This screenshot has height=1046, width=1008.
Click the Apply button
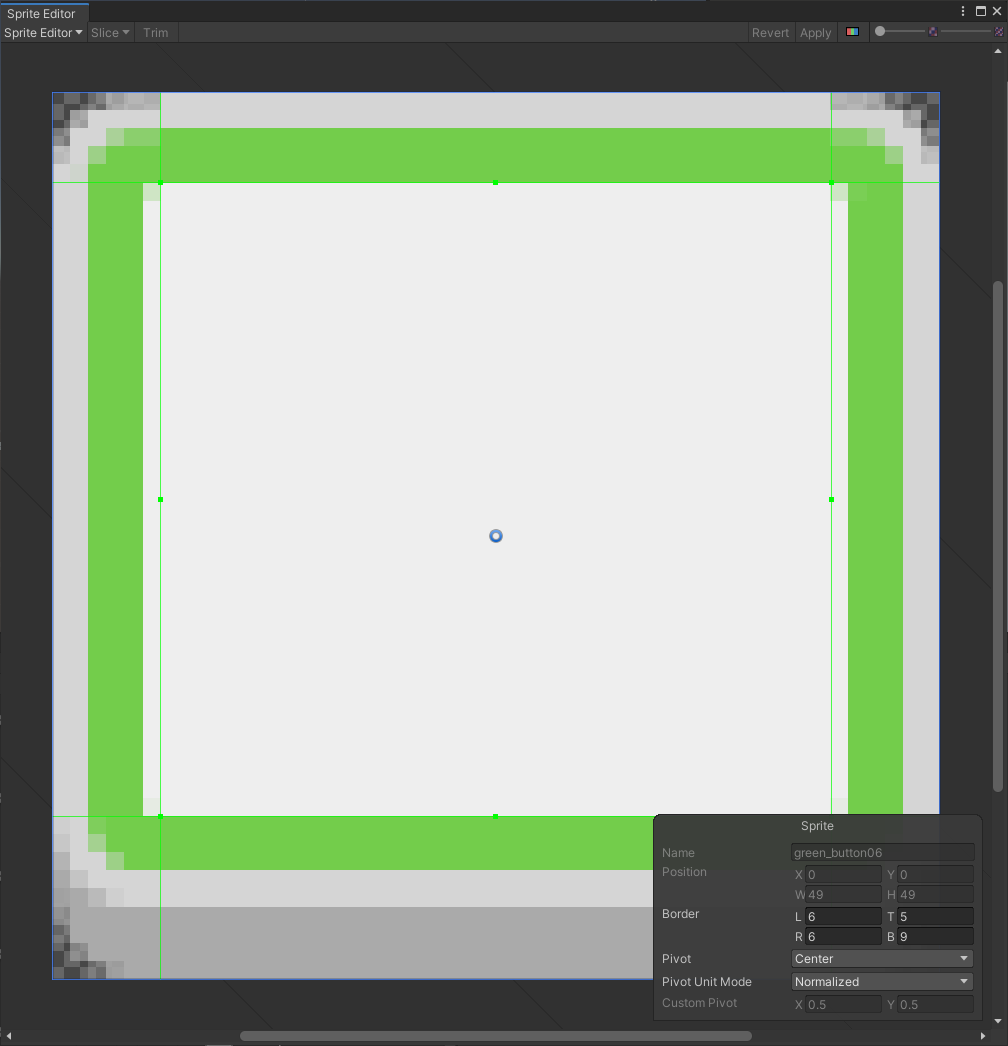click(815, 33)
